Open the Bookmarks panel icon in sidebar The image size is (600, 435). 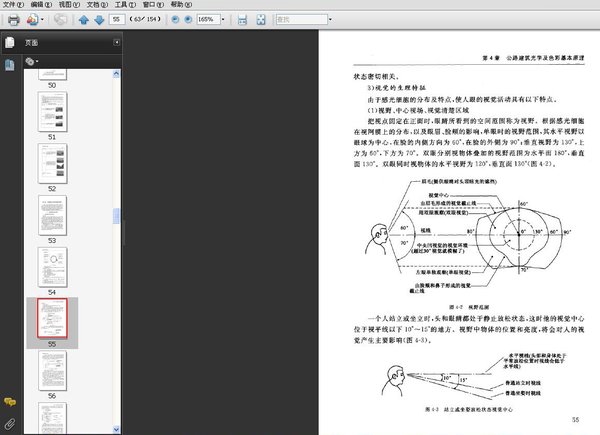(x=10, y=64)
